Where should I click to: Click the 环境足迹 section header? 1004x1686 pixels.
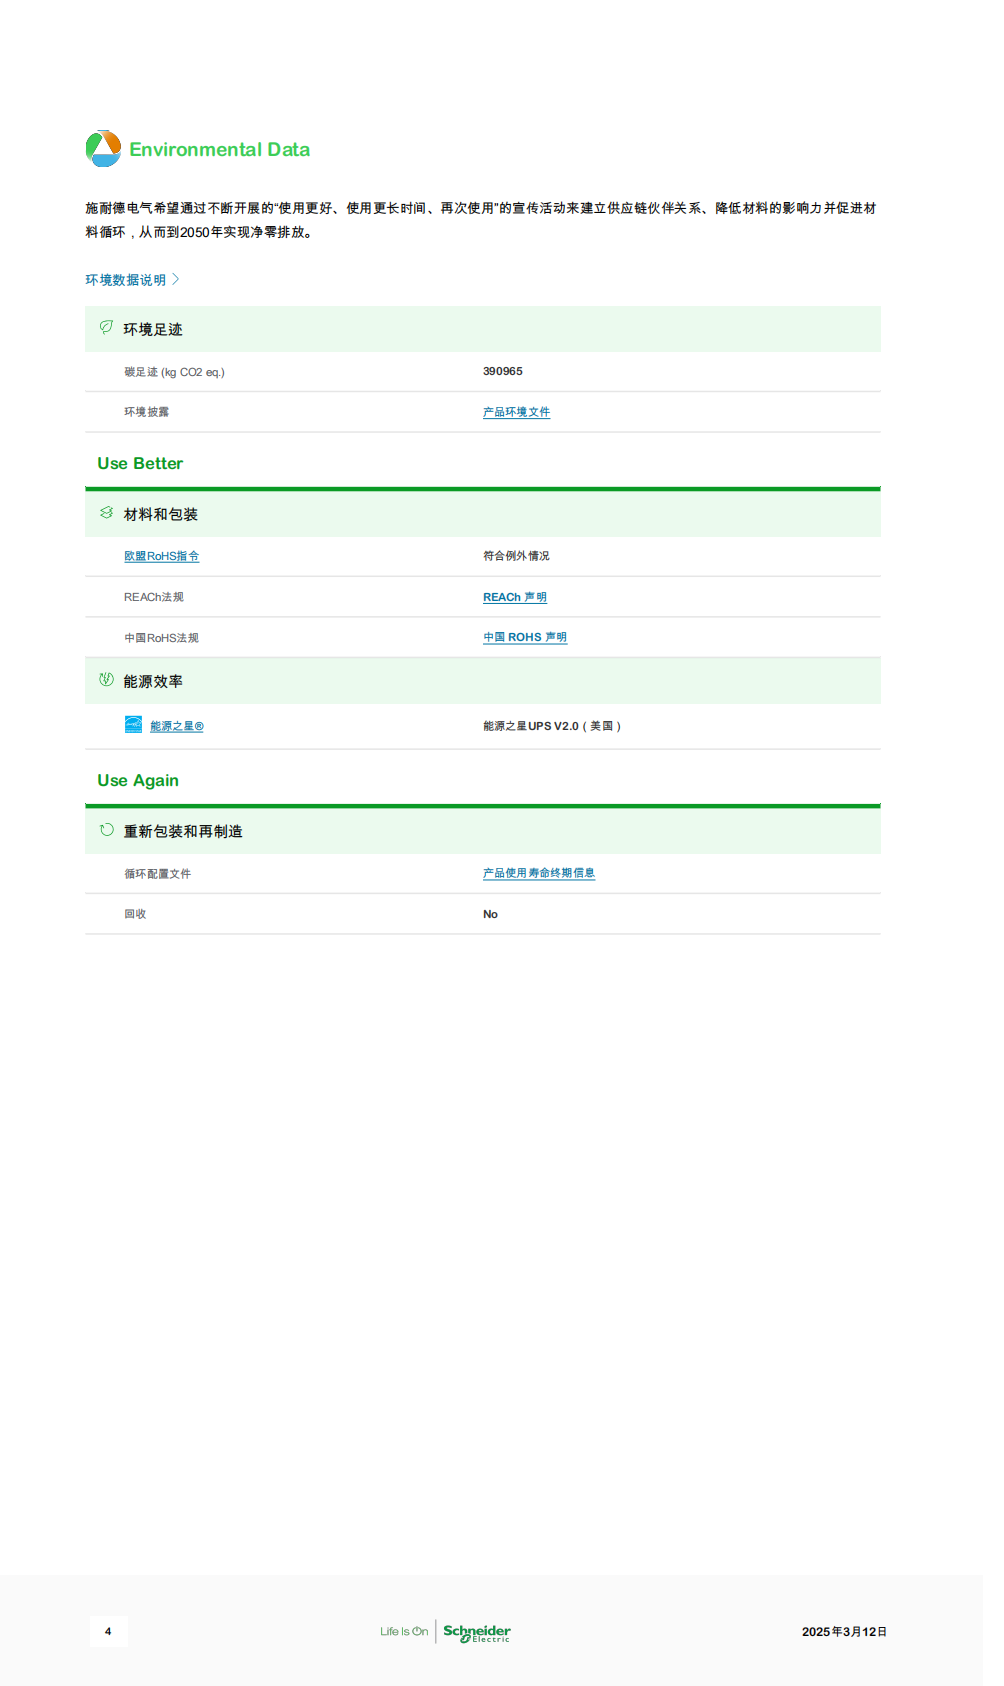click(483, 329)
